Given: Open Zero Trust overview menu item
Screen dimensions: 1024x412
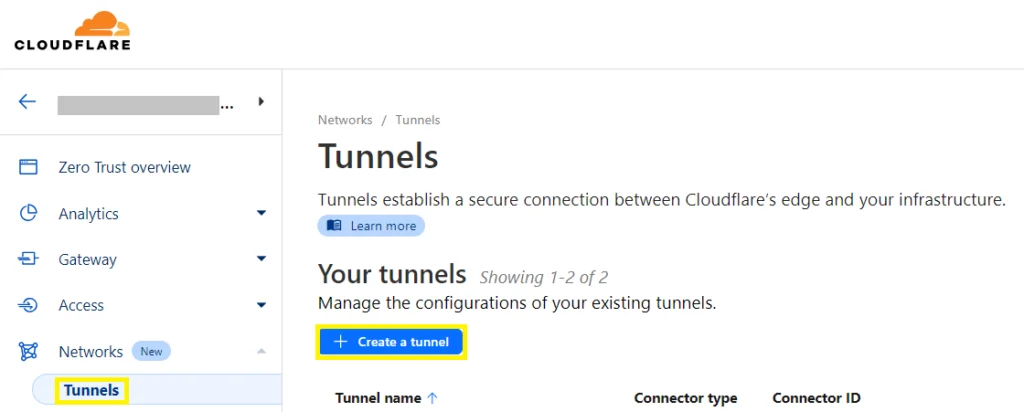Looking at the screenshot, I should pyautogui.click(x=125, y=167).
